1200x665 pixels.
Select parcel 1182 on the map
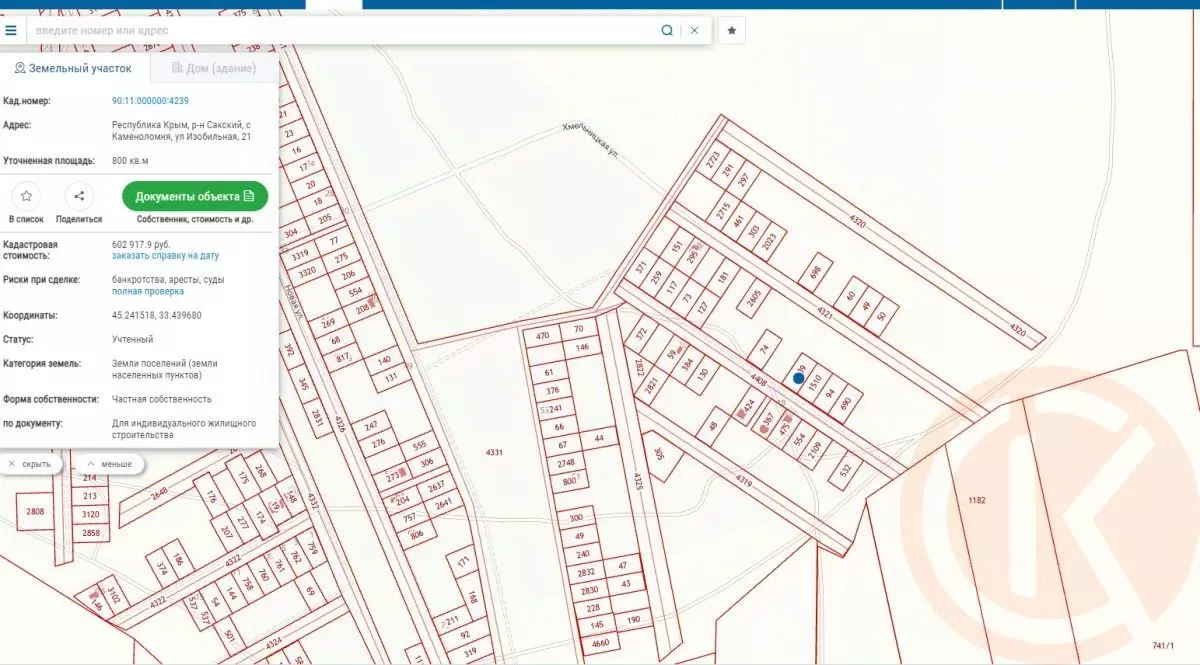coord(977,499)
